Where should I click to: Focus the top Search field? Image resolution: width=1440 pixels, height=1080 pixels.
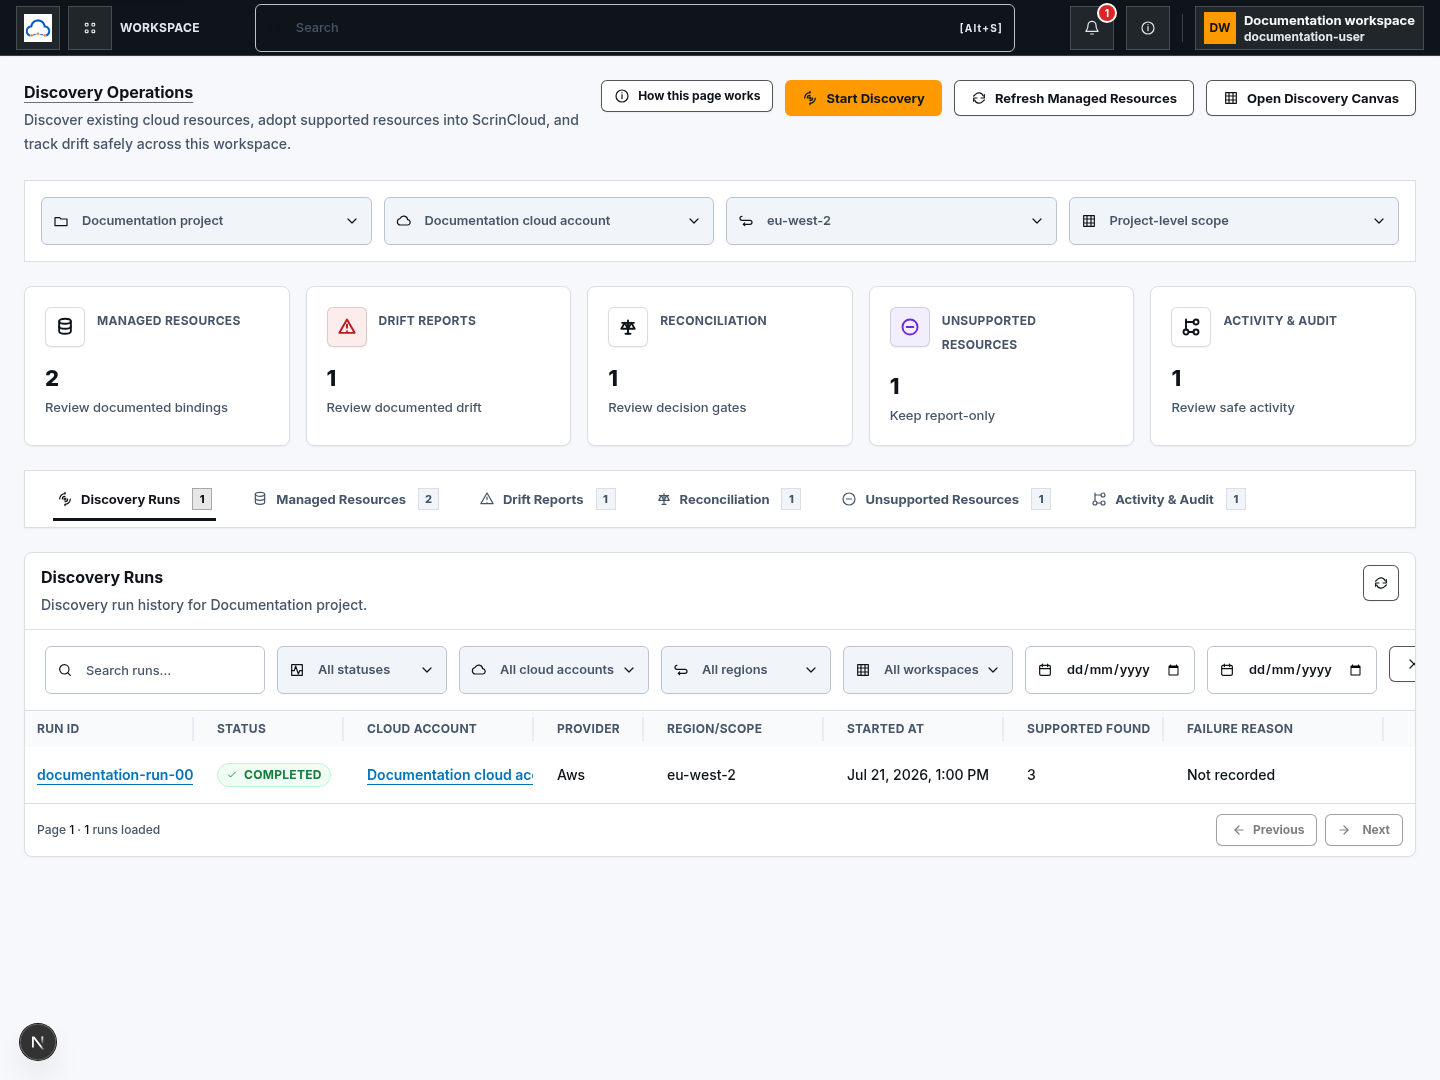point(635,28)
